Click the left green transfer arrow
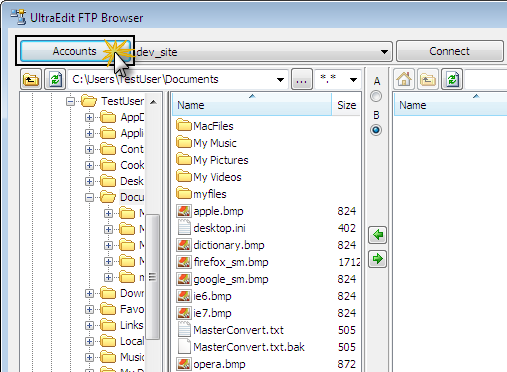 tap(378, 235)
